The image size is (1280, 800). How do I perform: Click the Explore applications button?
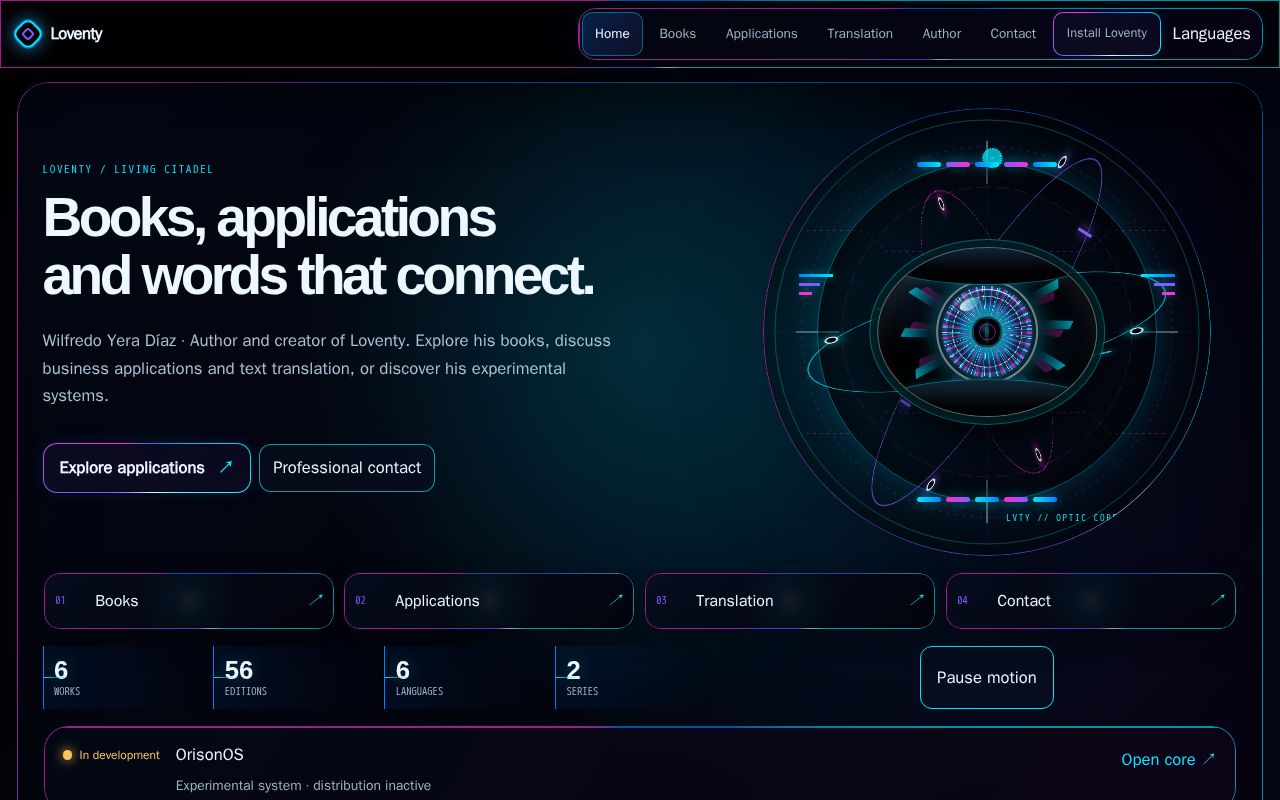click(147, 468)
